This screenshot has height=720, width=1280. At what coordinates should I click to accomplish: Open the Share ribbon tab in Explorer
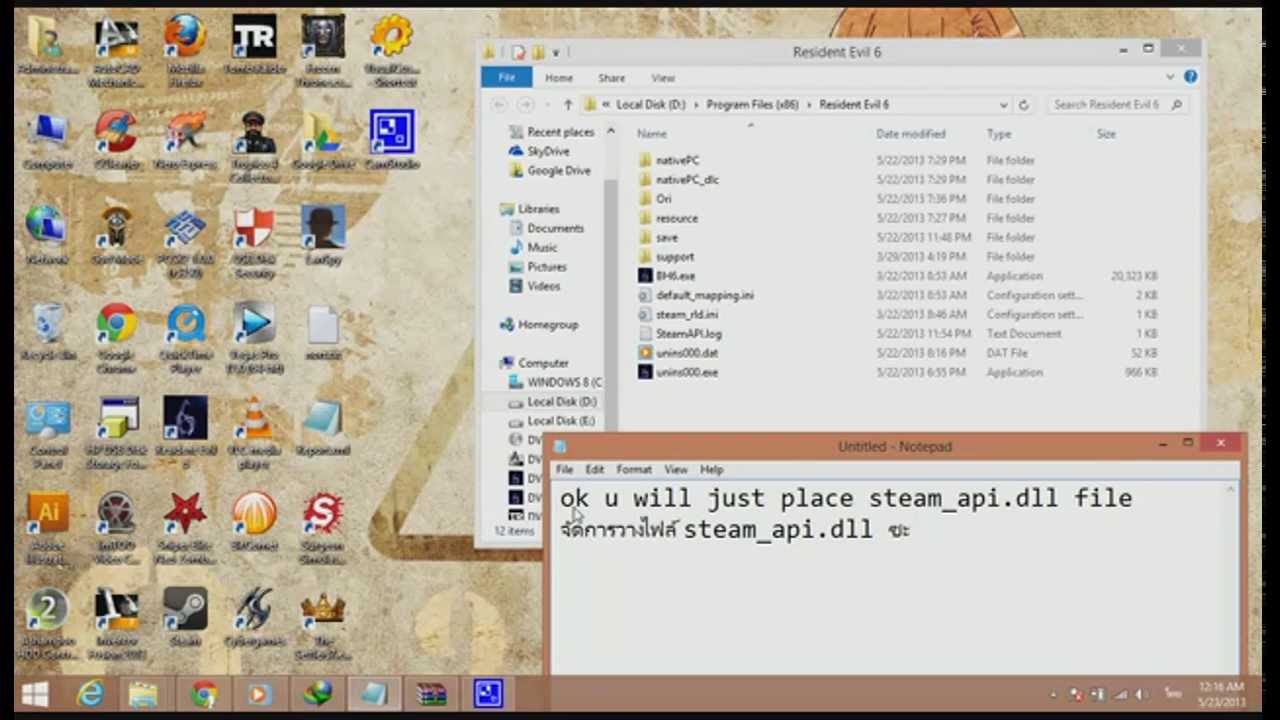[611, 77]
